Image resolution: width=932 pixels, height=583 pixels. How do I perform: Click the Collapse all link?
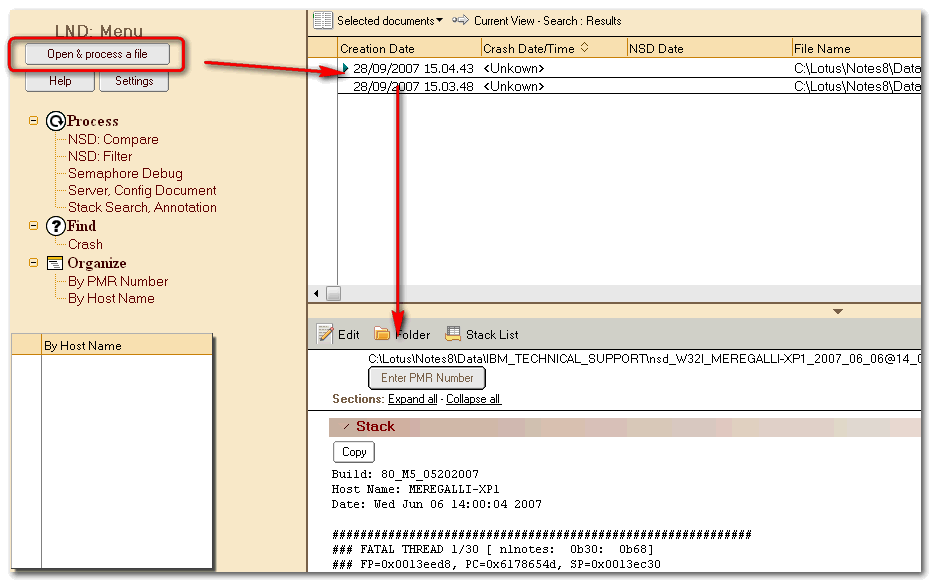(473, 399)
